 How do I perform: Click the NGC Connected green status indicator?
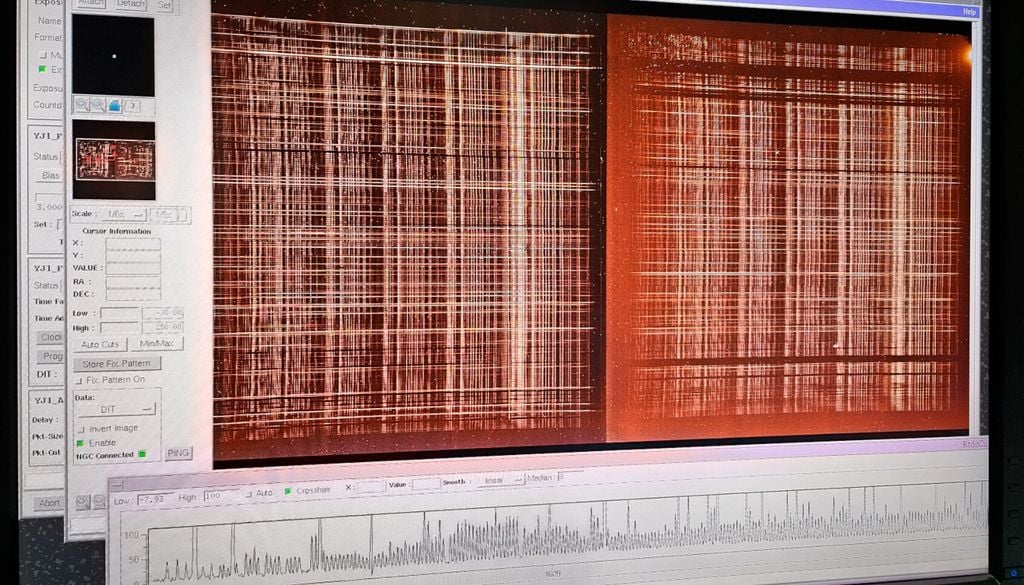click(x=142, y=454)
